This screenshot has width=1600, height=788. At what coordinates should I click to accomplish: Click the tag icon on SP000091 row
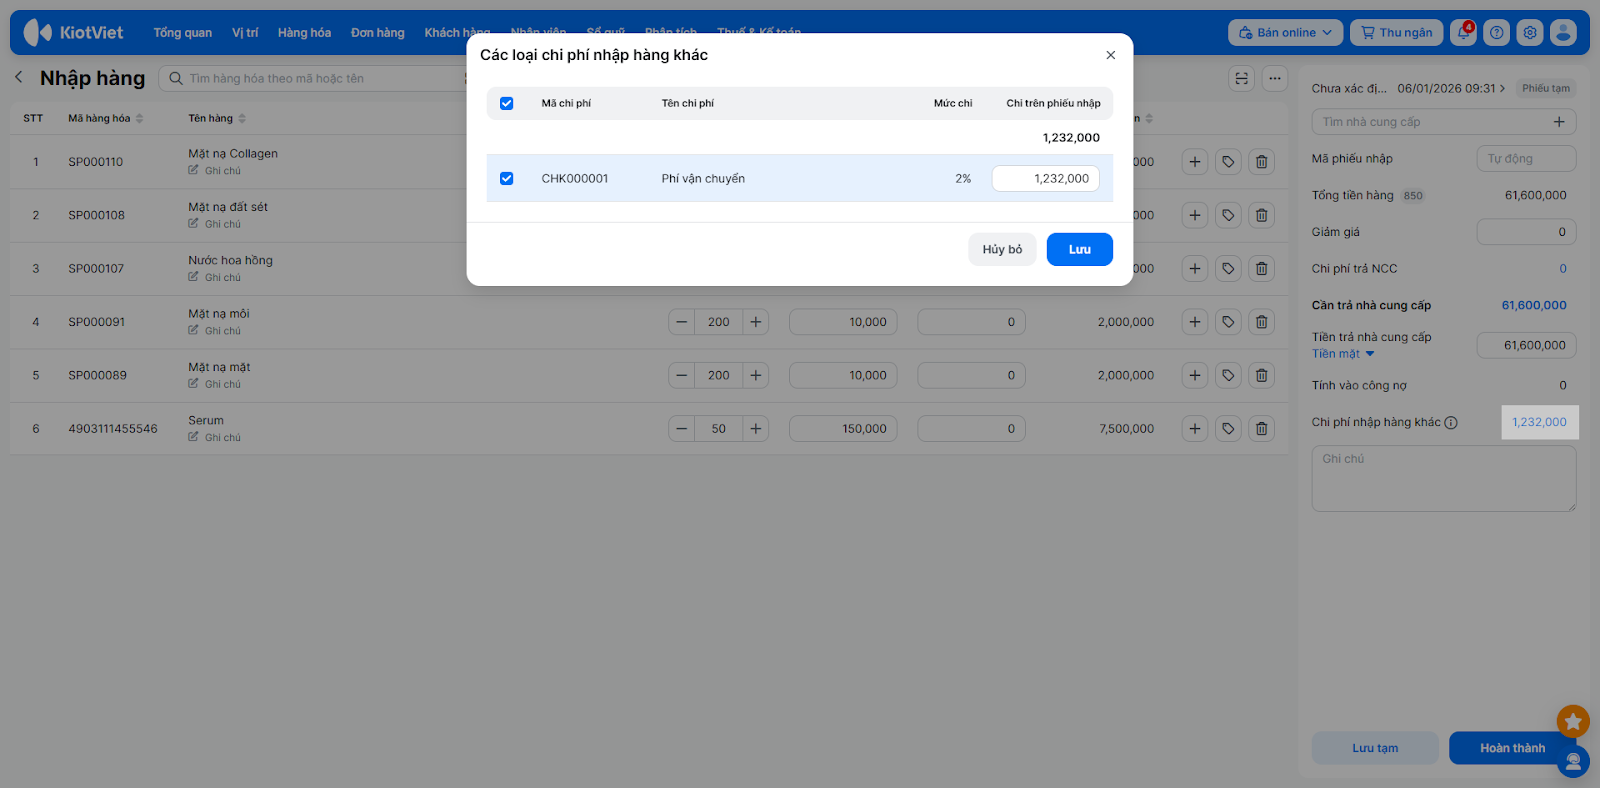tap(1228, 322)
